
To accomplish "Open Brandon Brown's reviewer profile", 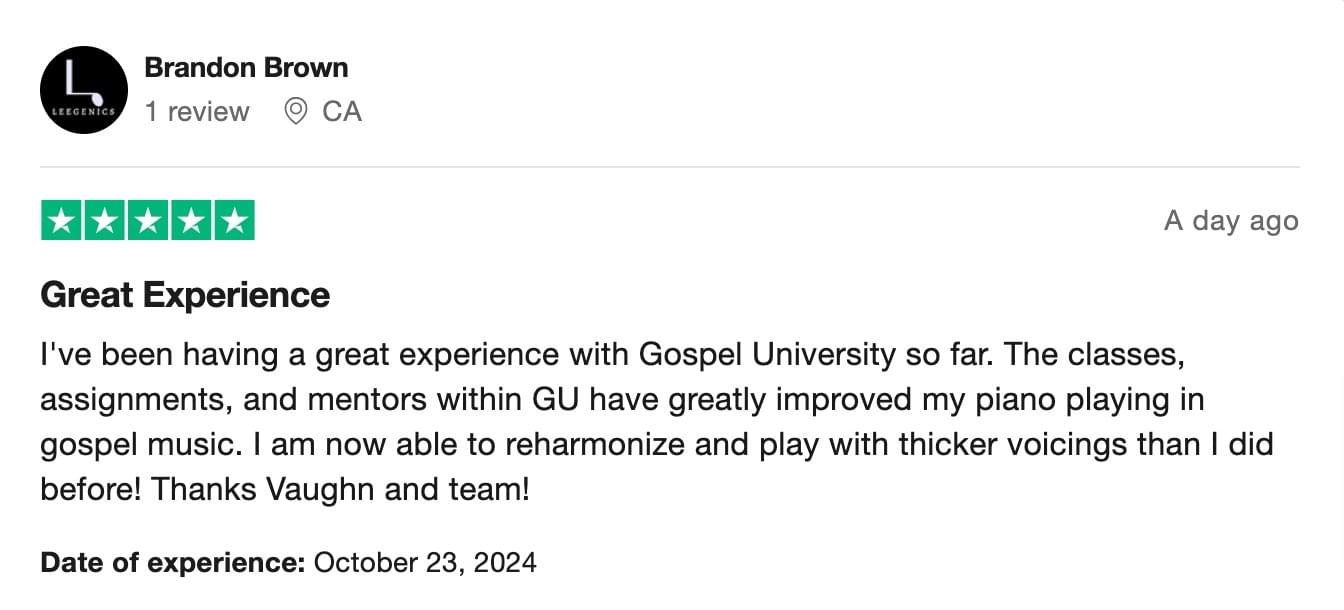I will (246, 68).
